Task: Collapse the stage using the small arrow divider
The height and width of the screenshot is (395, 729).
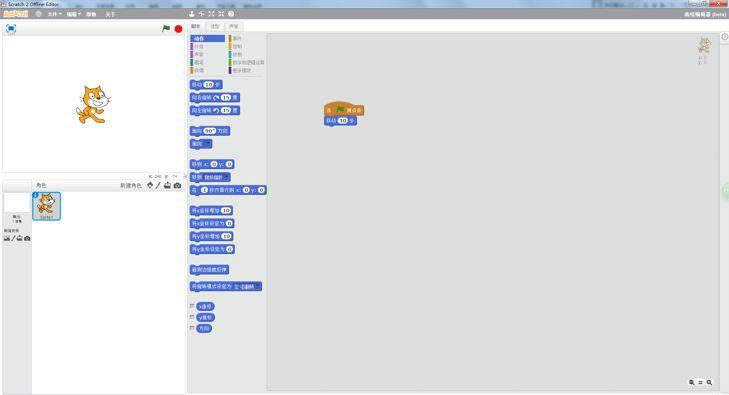Action: [186, 177]
